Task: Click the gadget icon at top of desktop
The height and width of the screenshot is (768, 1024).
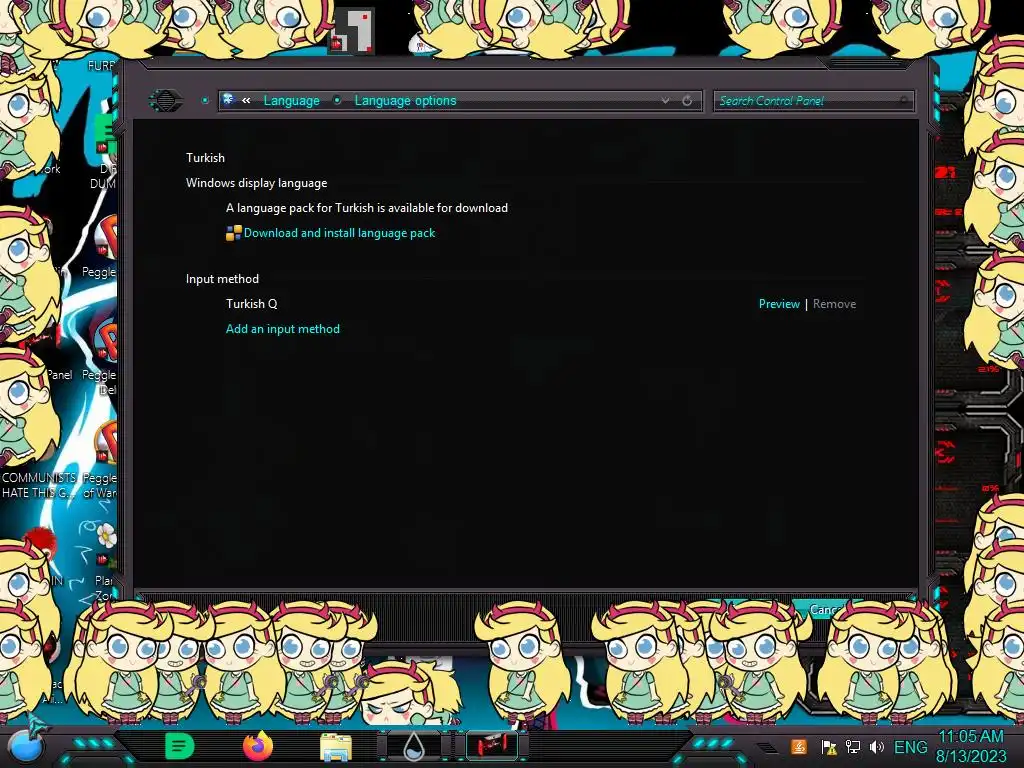Action: pos(351,31)
